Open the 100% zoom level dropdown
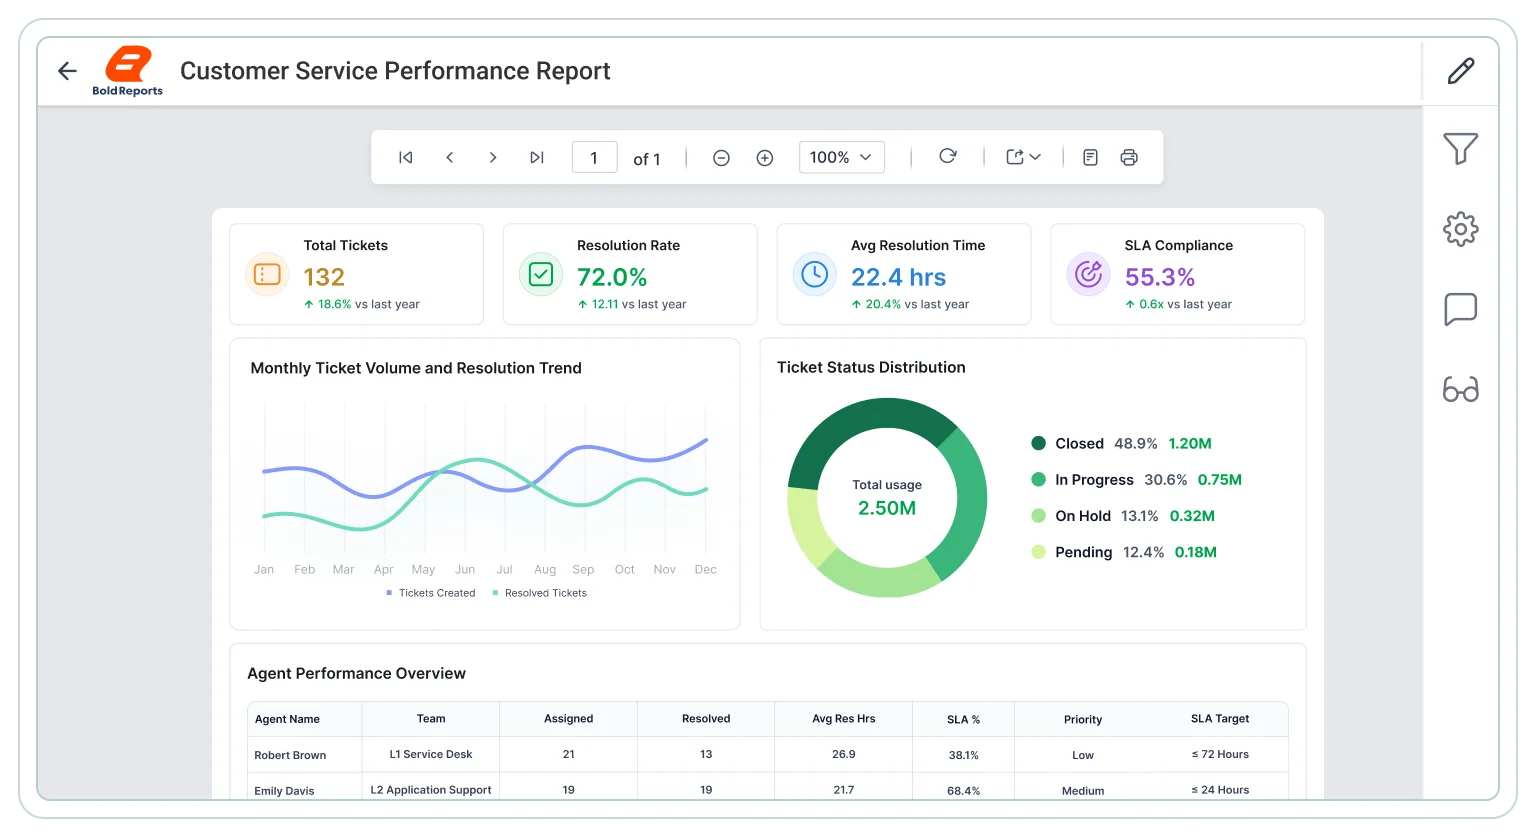 tap(842, 157)
